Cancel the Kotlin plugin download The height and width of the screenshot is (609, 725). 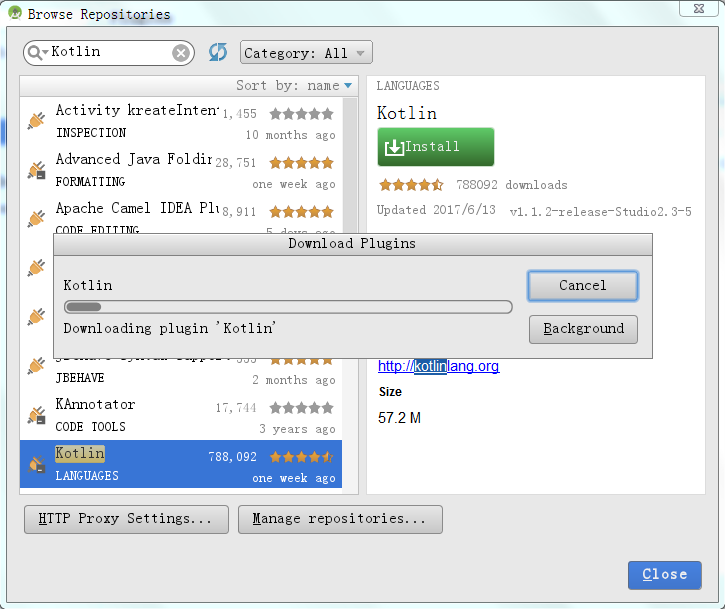[x=583, y=286]
